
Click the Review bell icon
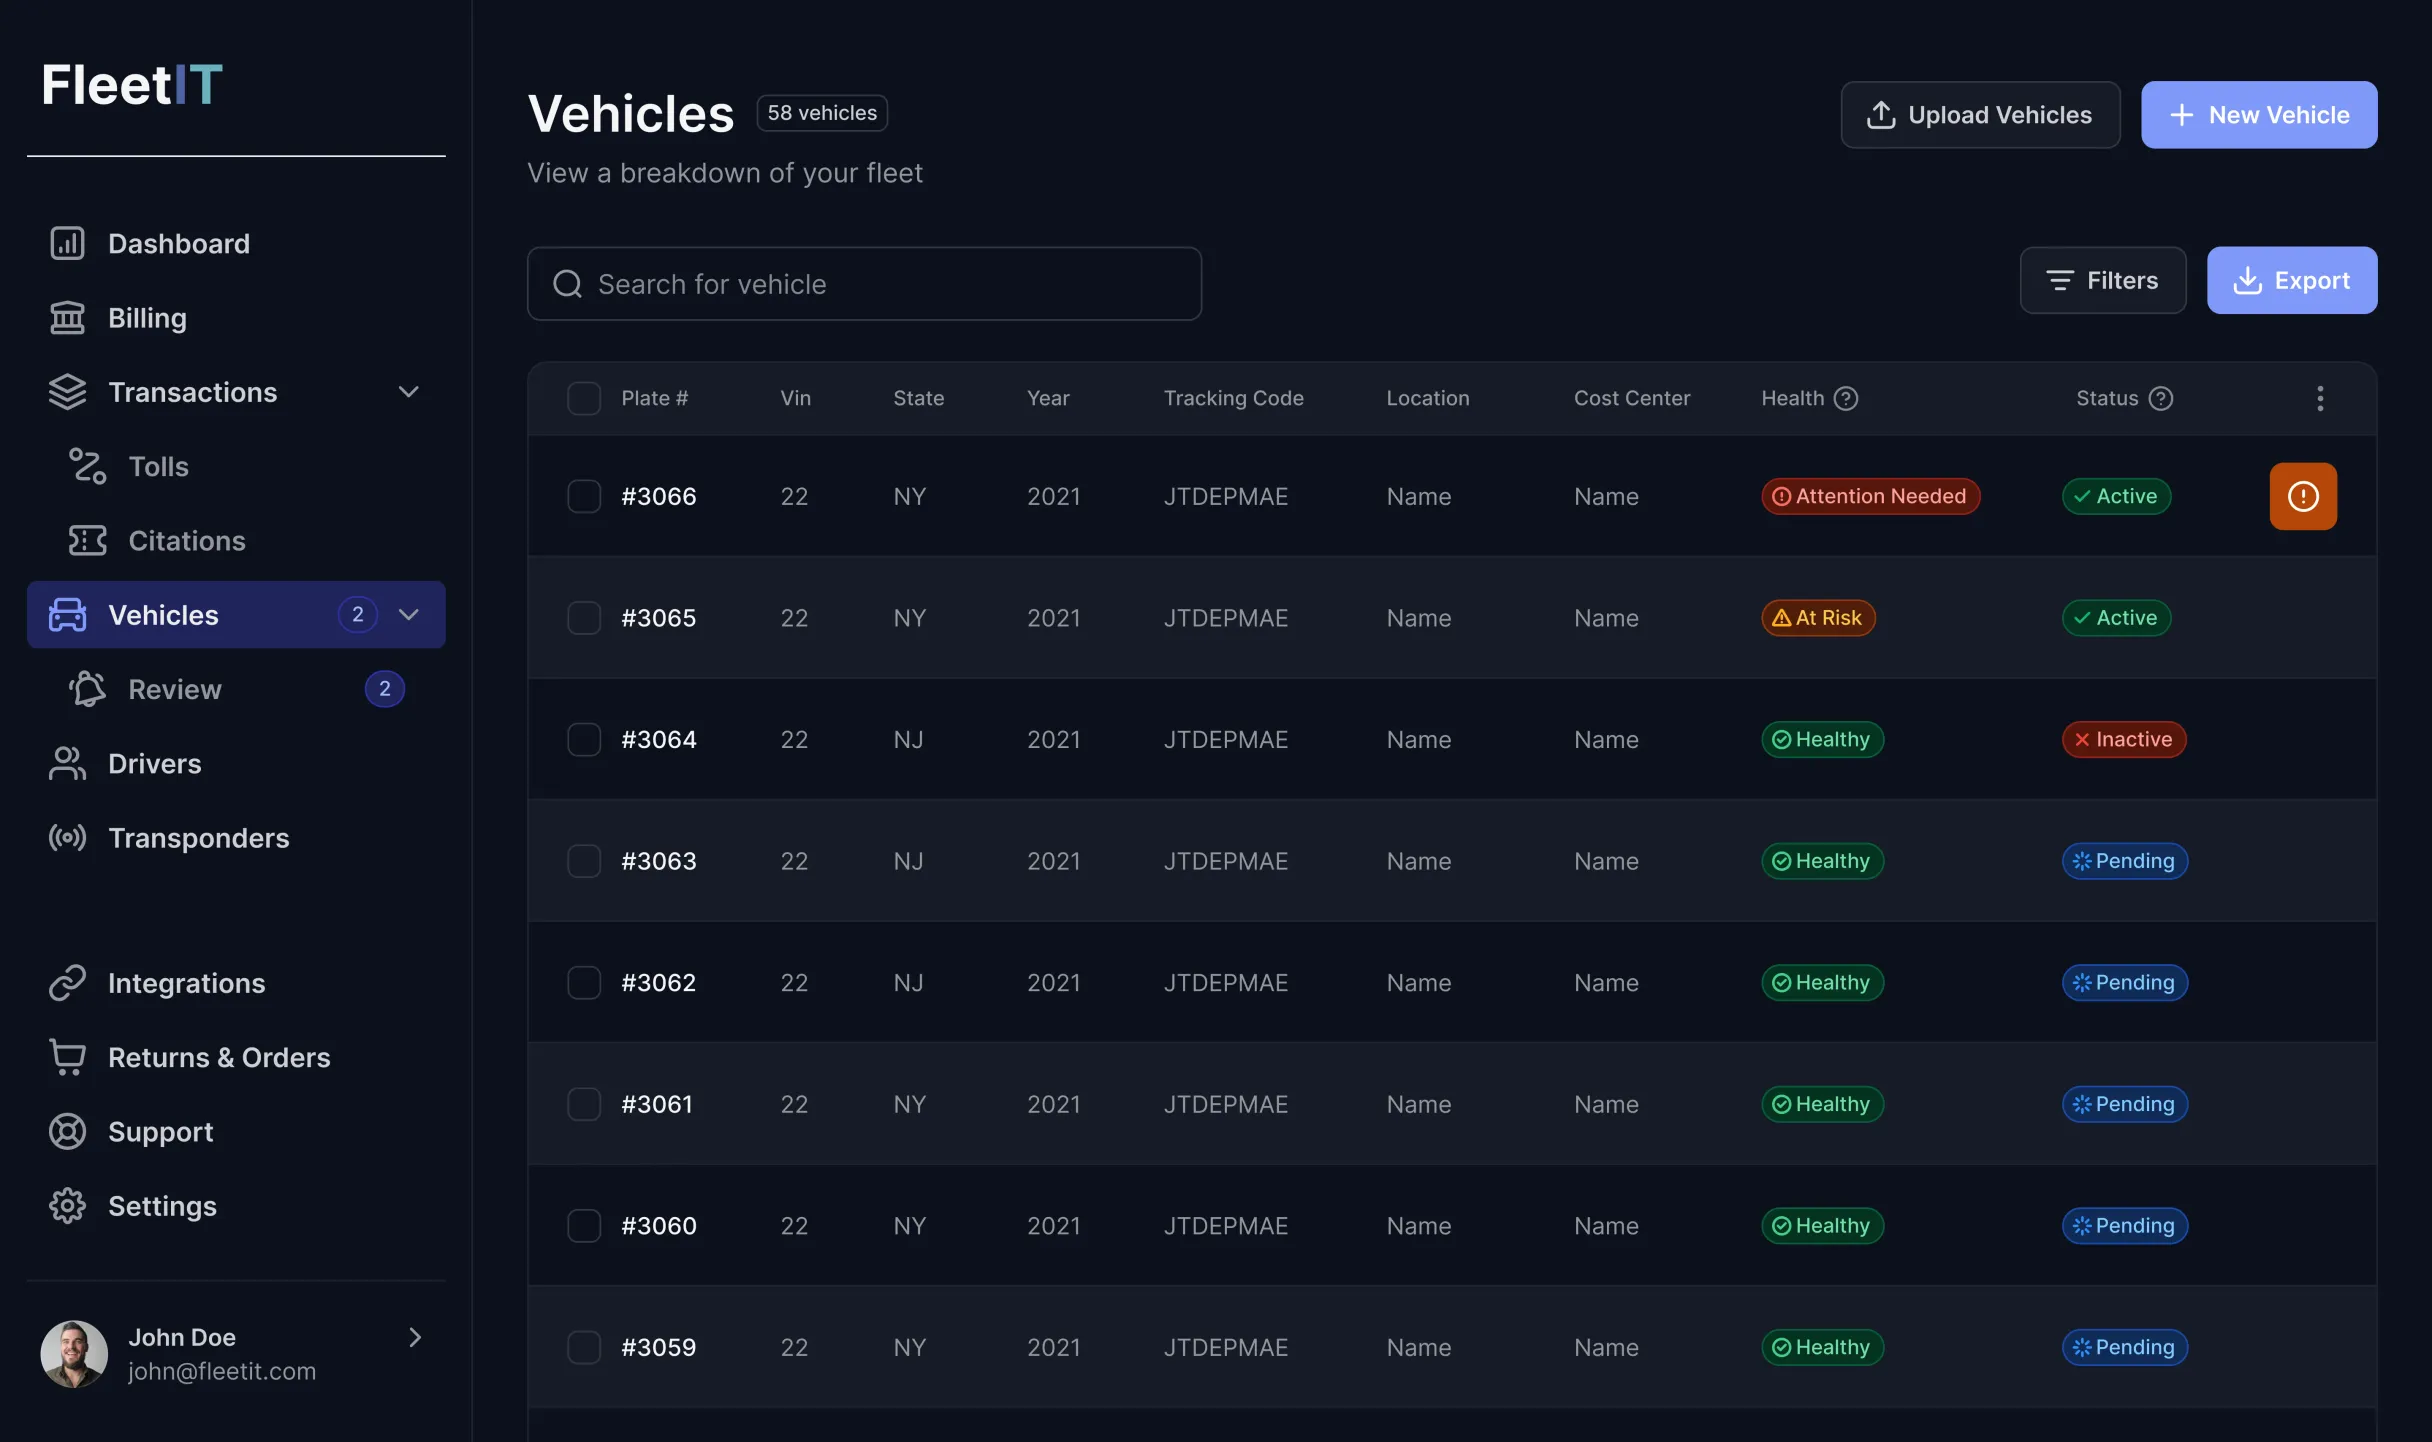click(88, 689)
